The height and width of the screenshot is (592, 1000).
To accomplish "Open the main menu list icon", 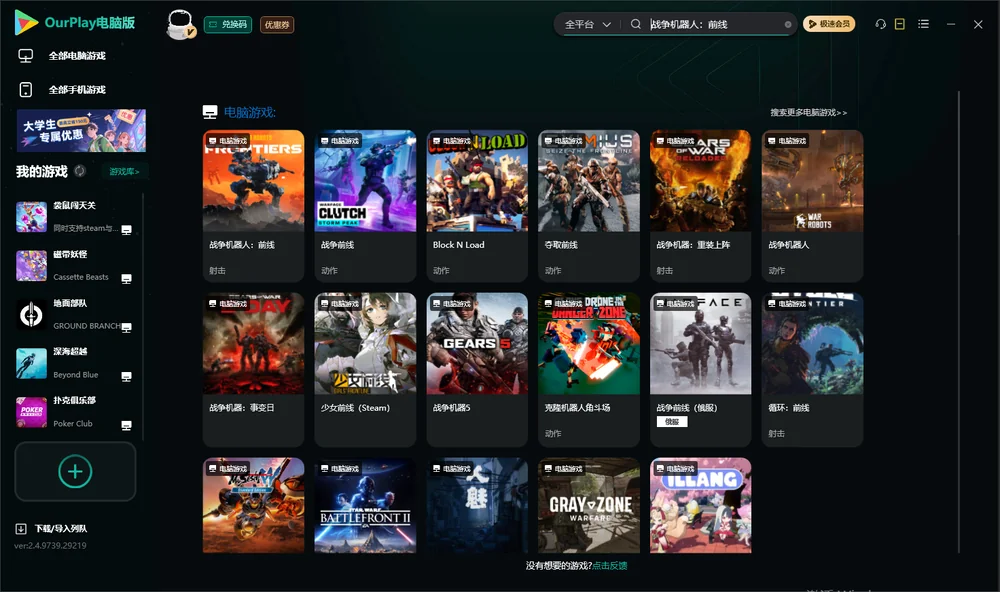I will click(x=923, y=24).
